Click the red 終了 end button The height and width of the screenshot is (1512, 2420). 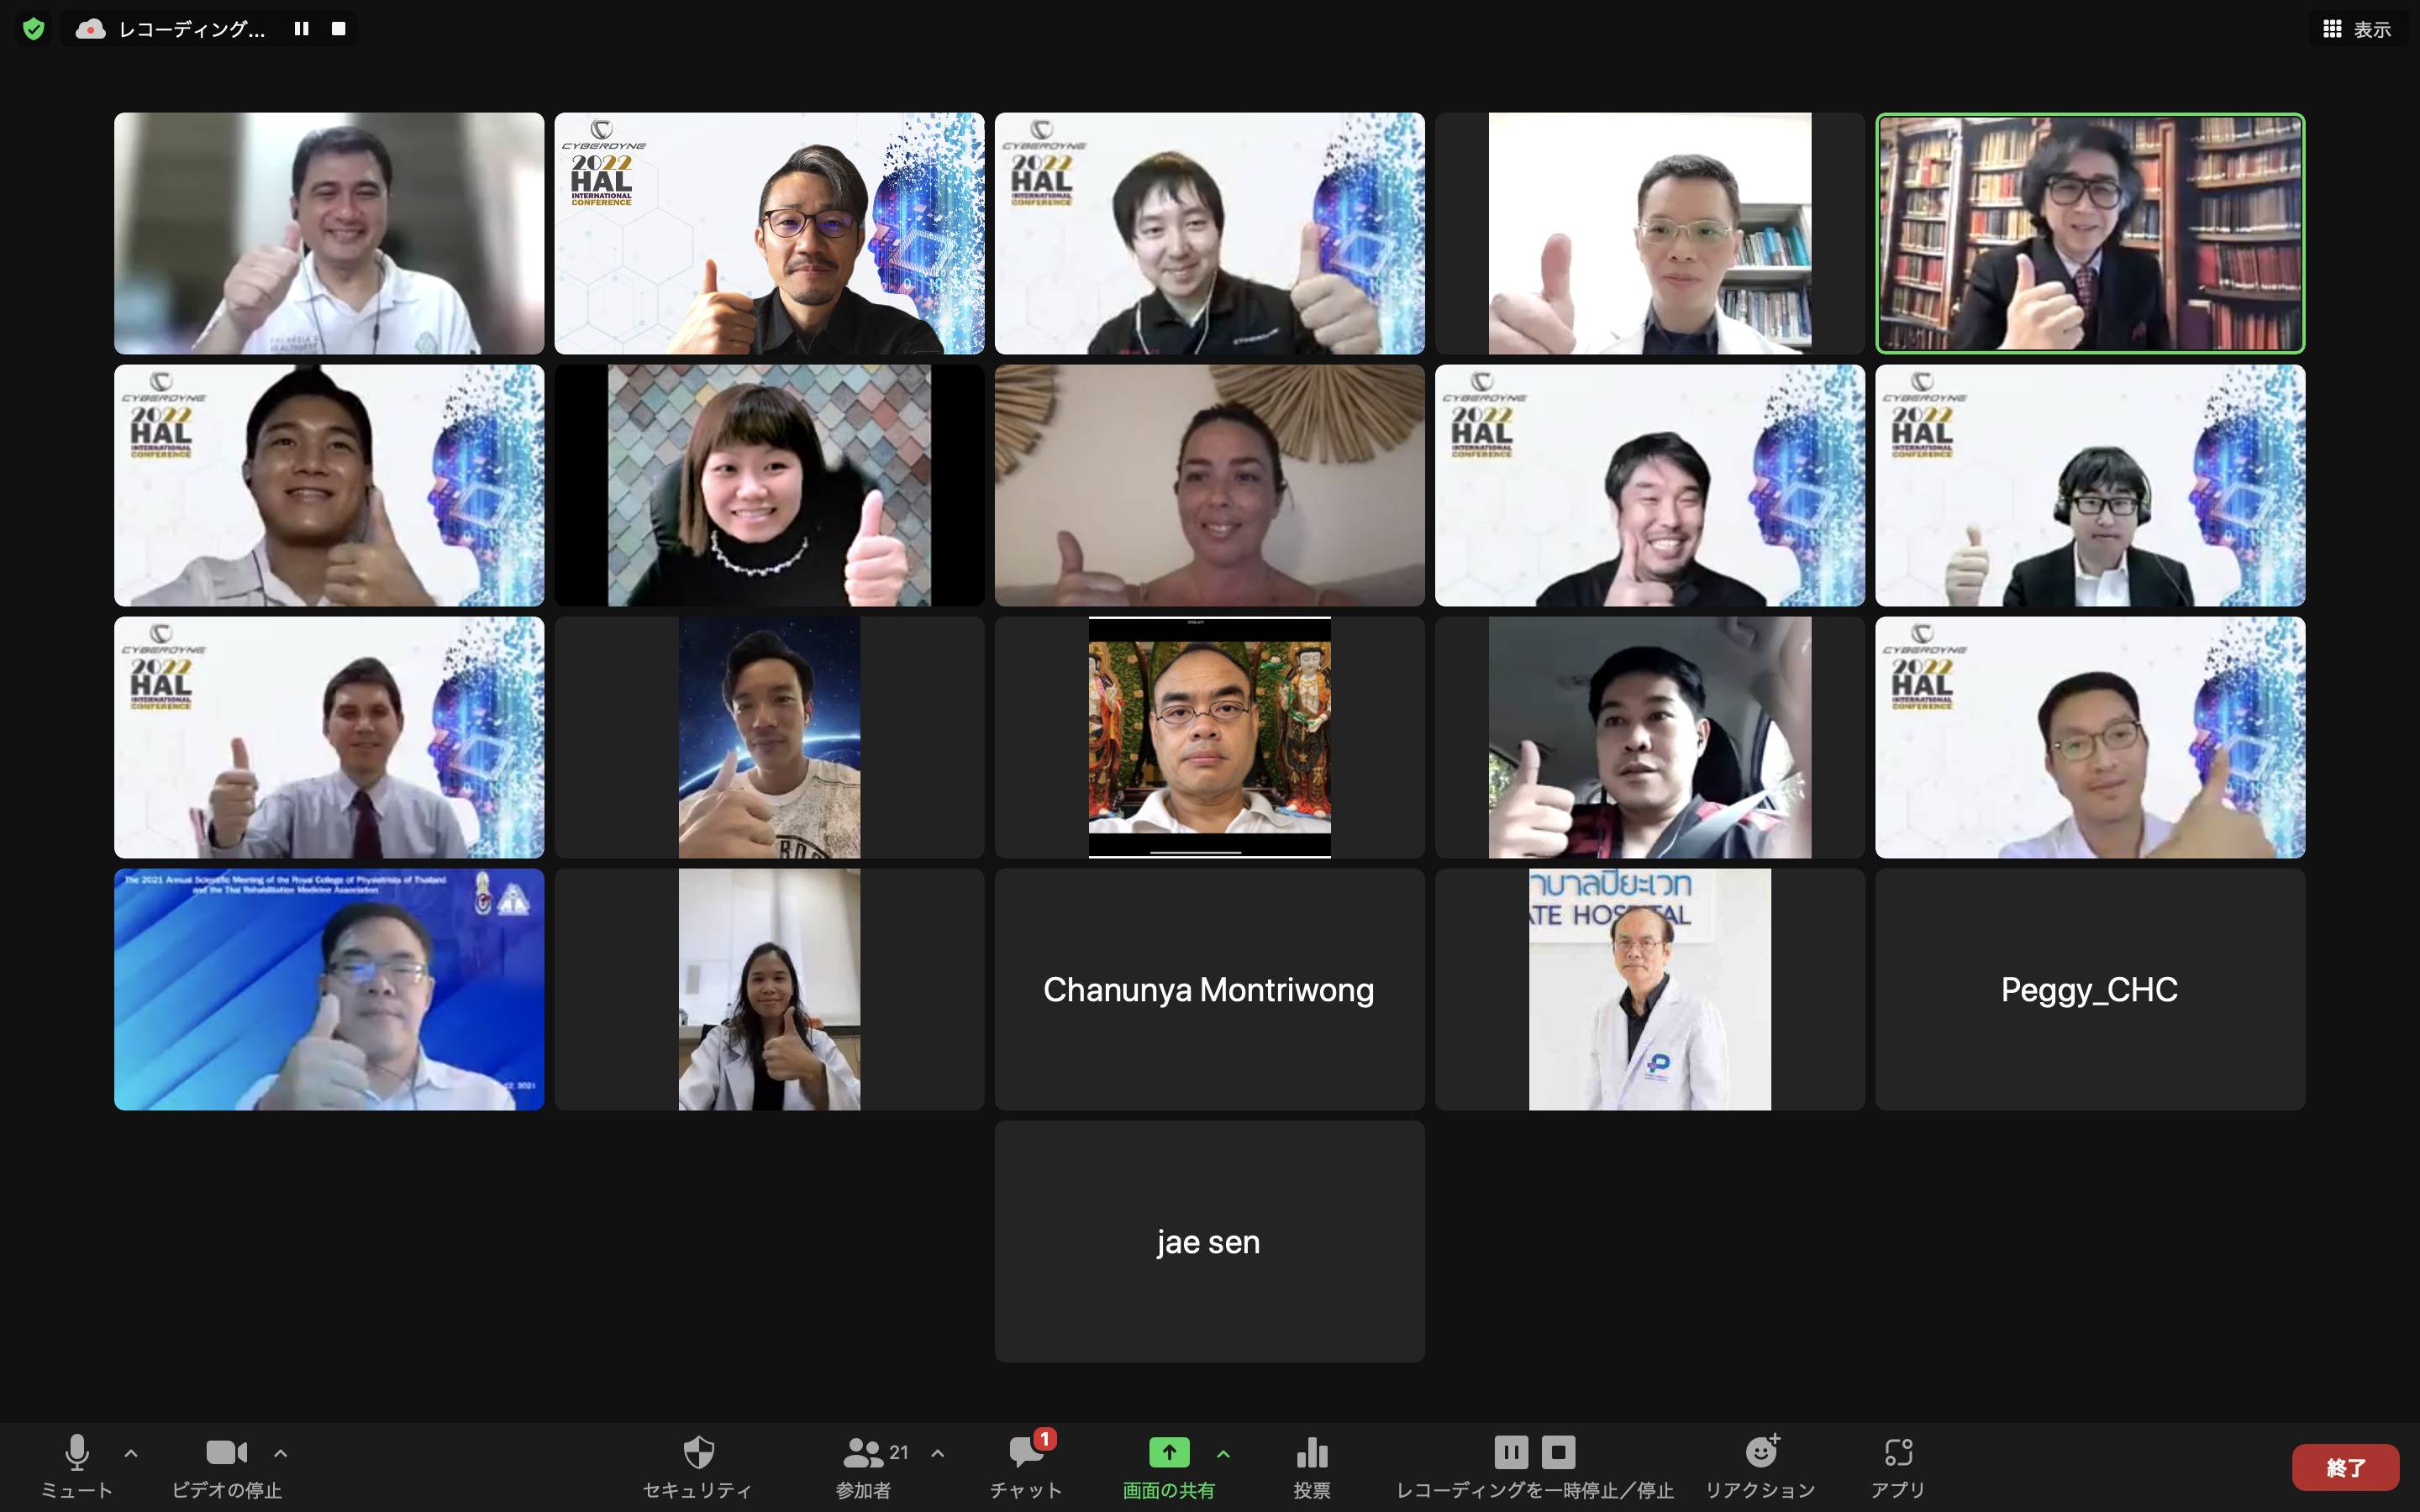point(2345,1467)
